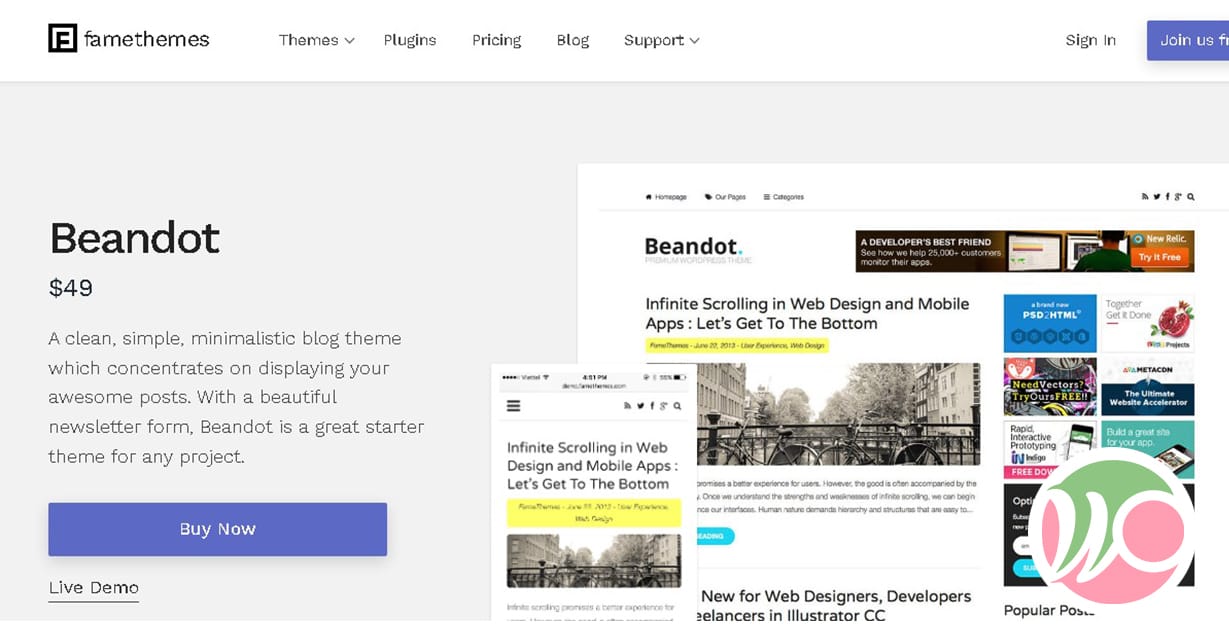Click the Facebook icon in desktop preview
1229x625 pixels.
click(1169, 197)
